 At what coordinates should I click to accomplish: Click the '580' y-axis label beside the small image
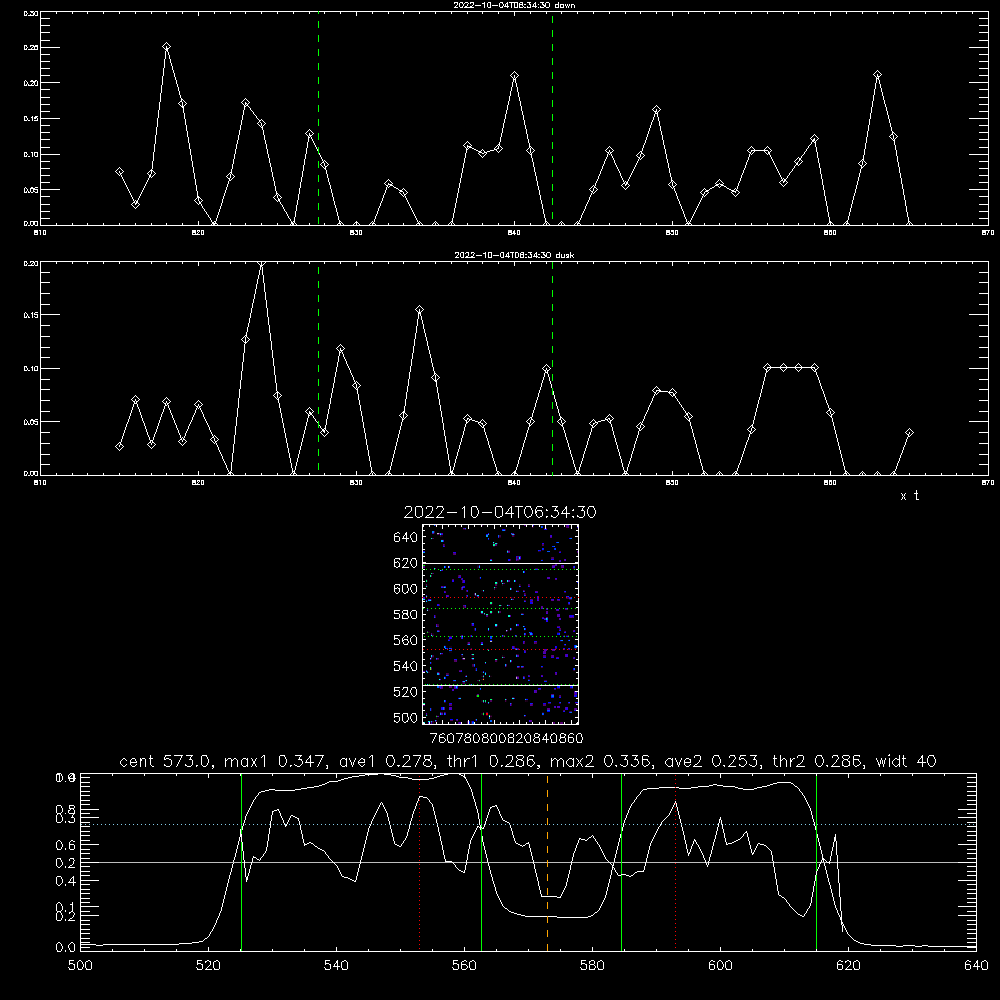(x=406, y=615)
